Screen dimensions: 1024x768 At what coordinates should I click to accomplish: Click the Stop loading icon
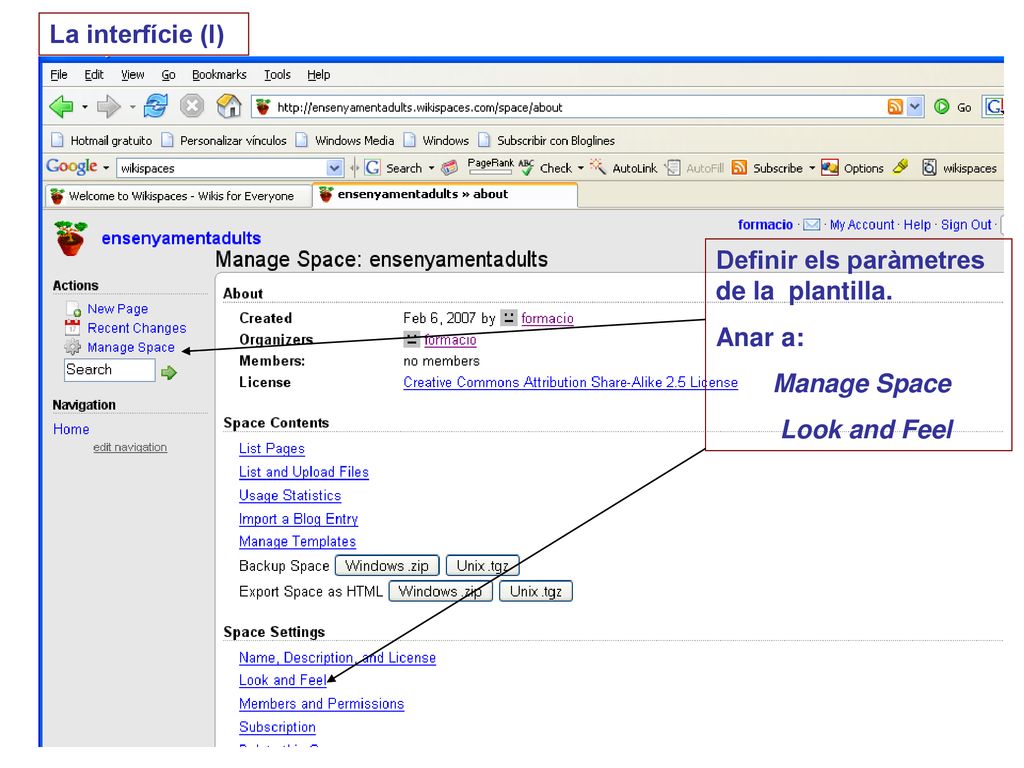coord(192,106)
